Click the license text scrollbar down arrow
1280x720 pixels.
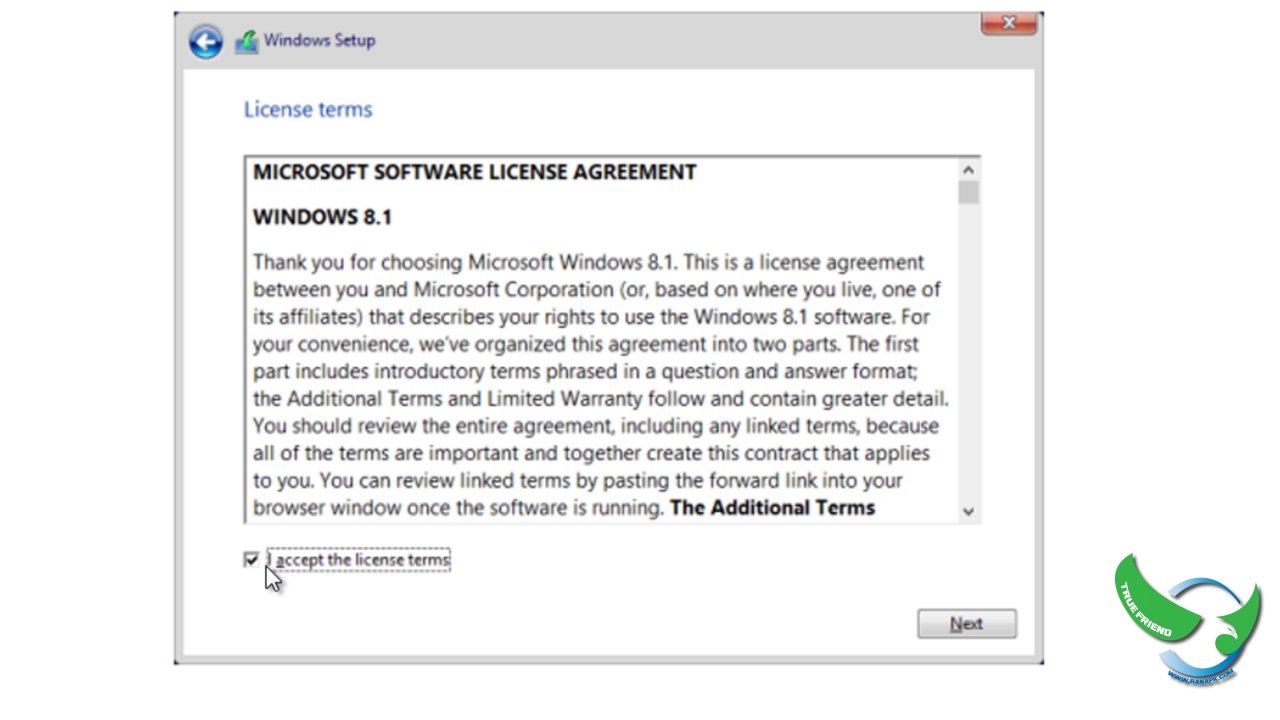coord(968,511)
